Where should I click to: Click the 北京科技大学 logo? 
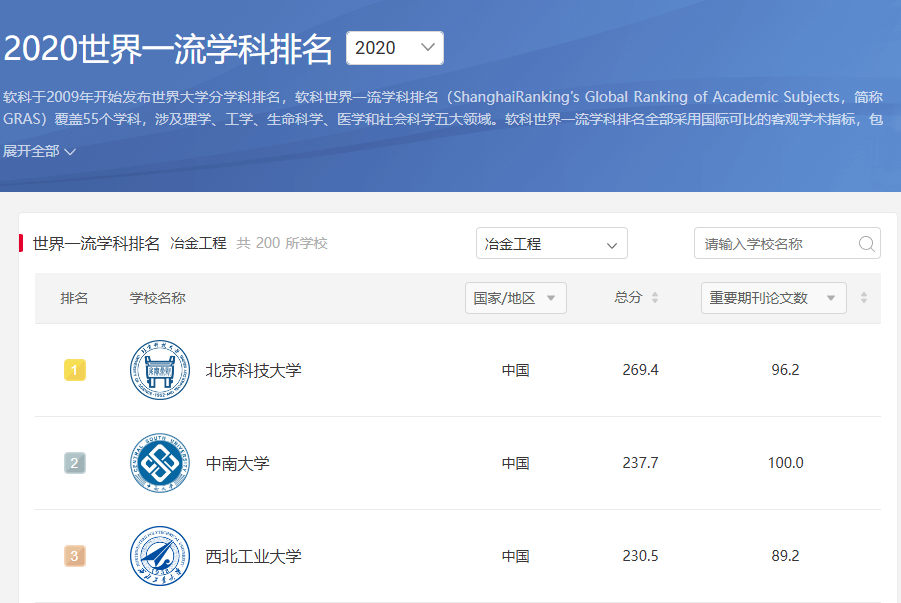[160, 370]
